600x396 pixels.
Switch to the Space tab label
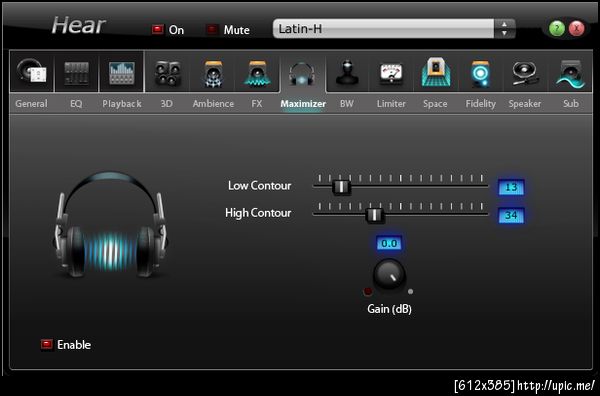pos(435,104)
